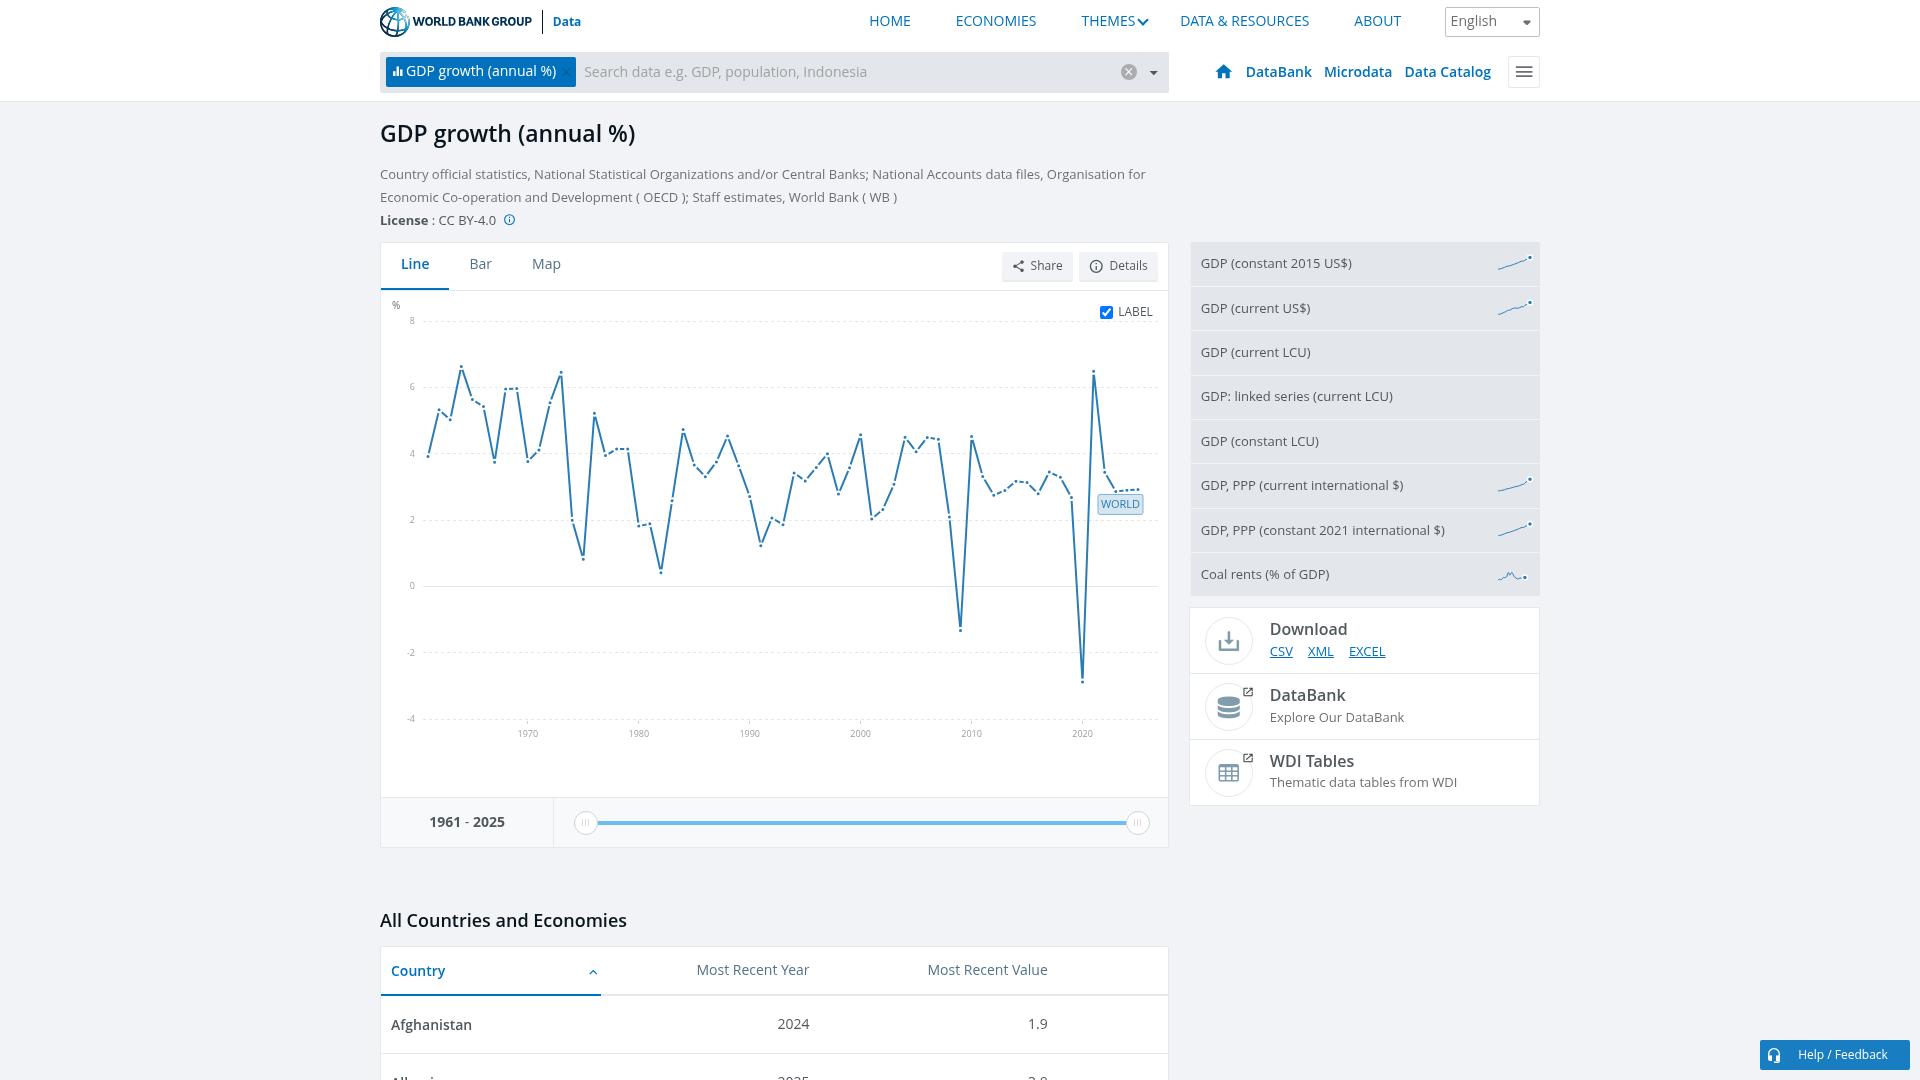
Task: Select the Line chart tab
Action: coord(415,265)
